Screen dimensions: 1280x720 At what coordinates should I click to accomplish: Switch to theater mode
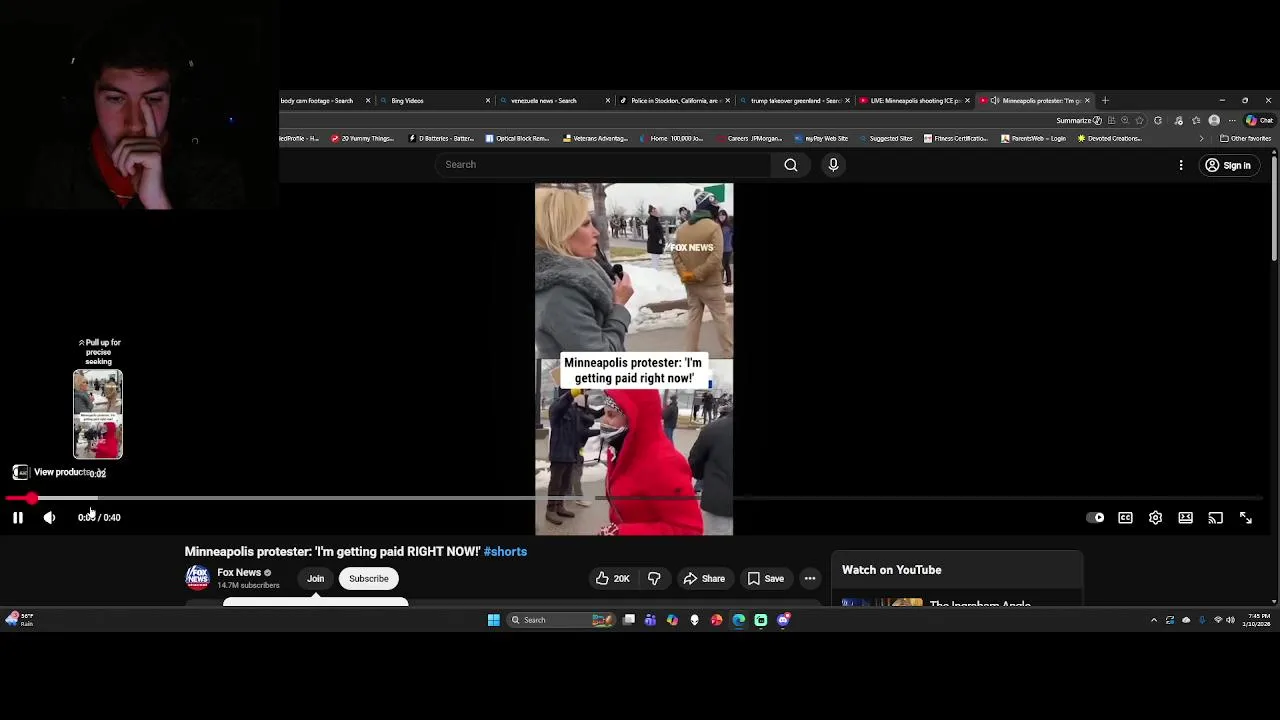point(1185,517)
